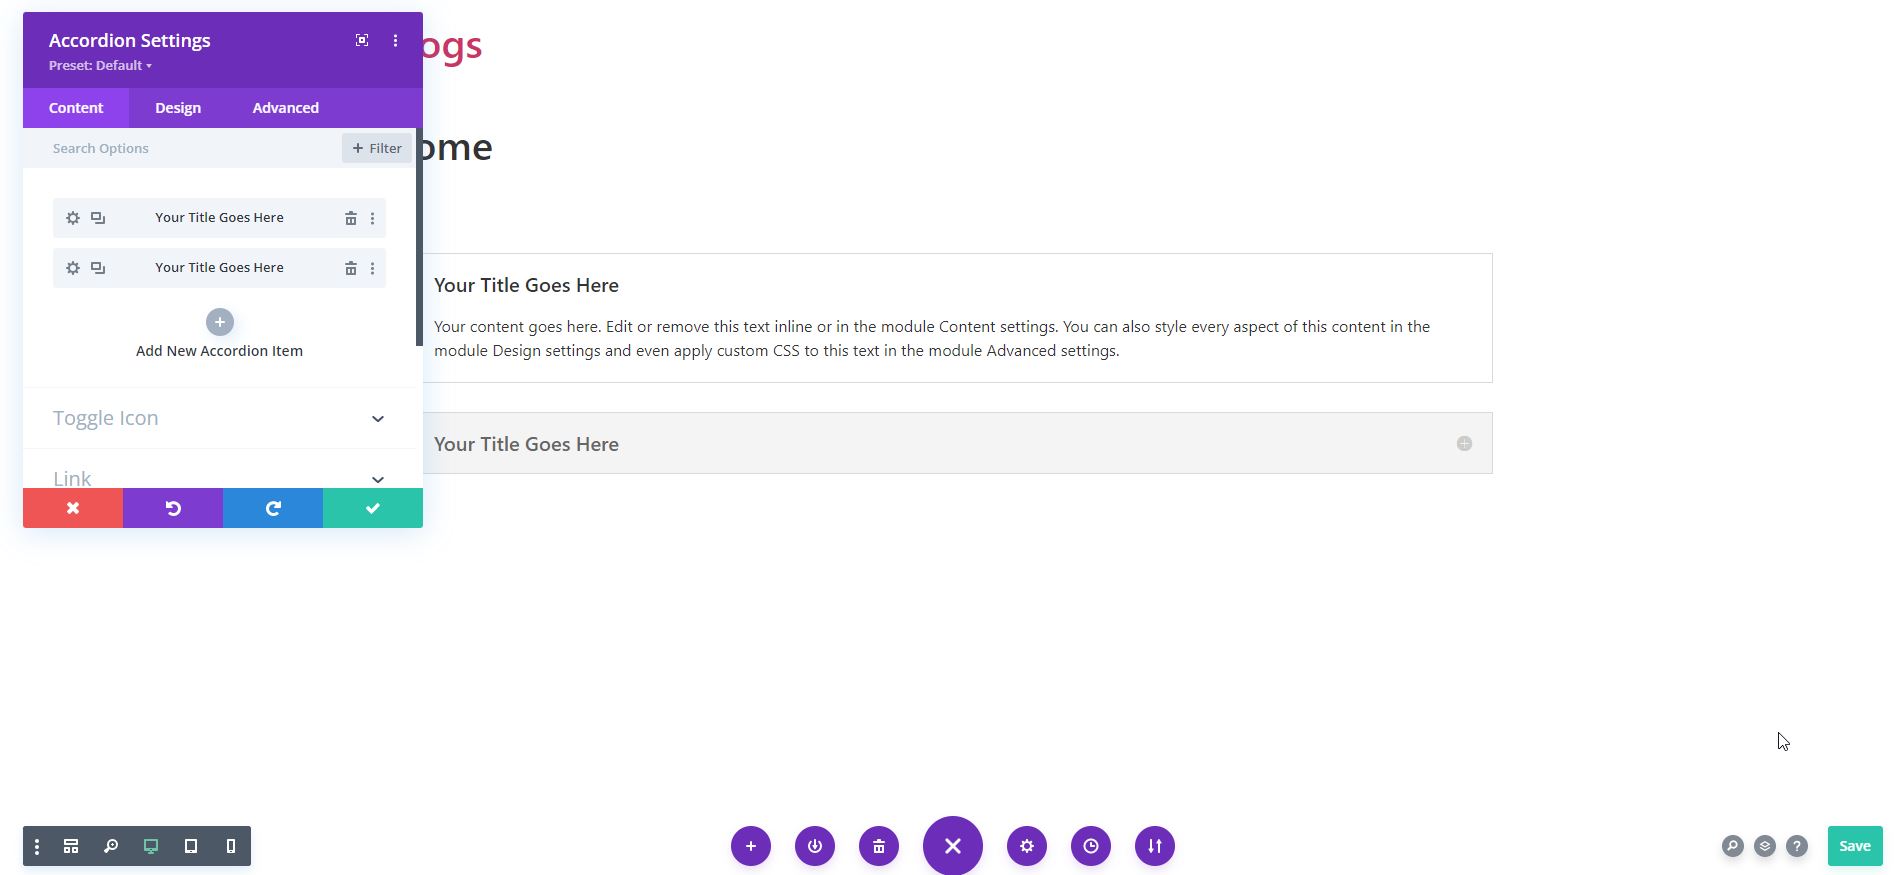Screen dimensions: 1895x875
Task: Edit the accordion body content text
Action: 932,339
